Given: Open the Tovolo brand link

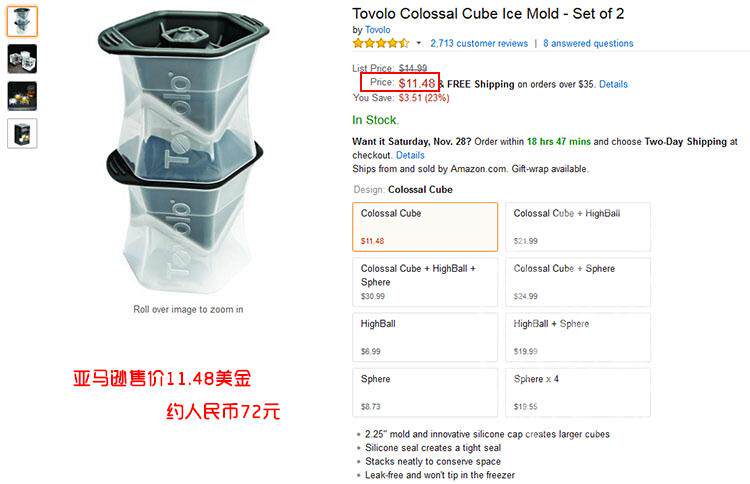Looking at the screenshot, I should pyautogui.click(x=377, y=30).
